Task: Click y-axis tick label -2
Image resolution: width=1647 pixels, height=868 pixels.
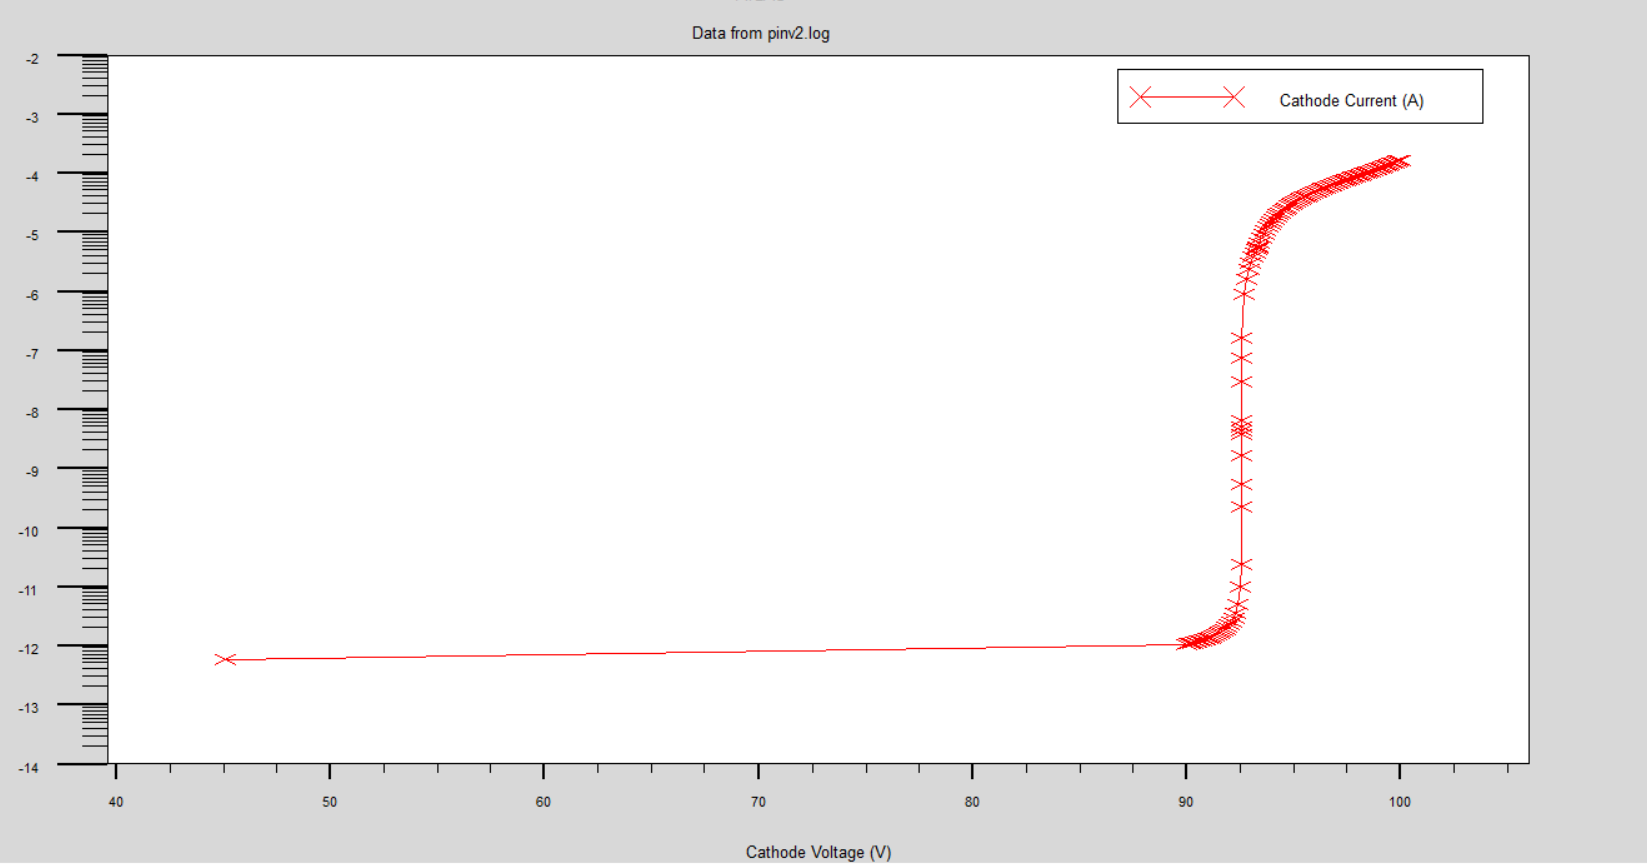Action: pos(32,59)
